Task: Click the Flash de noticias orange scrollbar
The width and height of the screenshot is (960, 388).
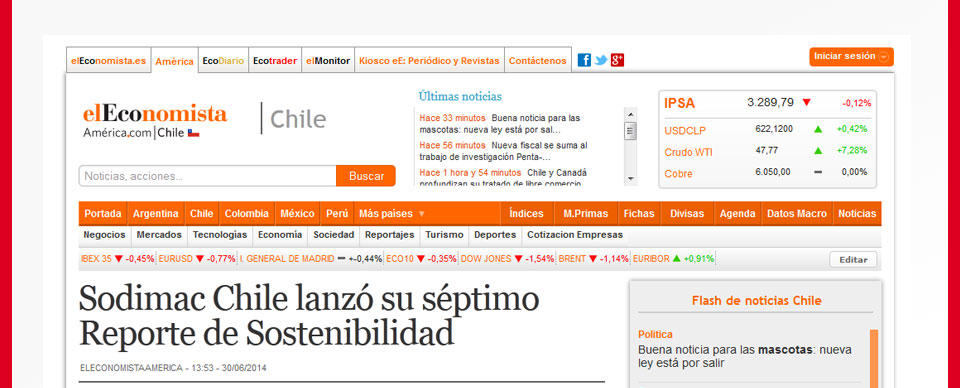Action: click(x=874, y=358)
